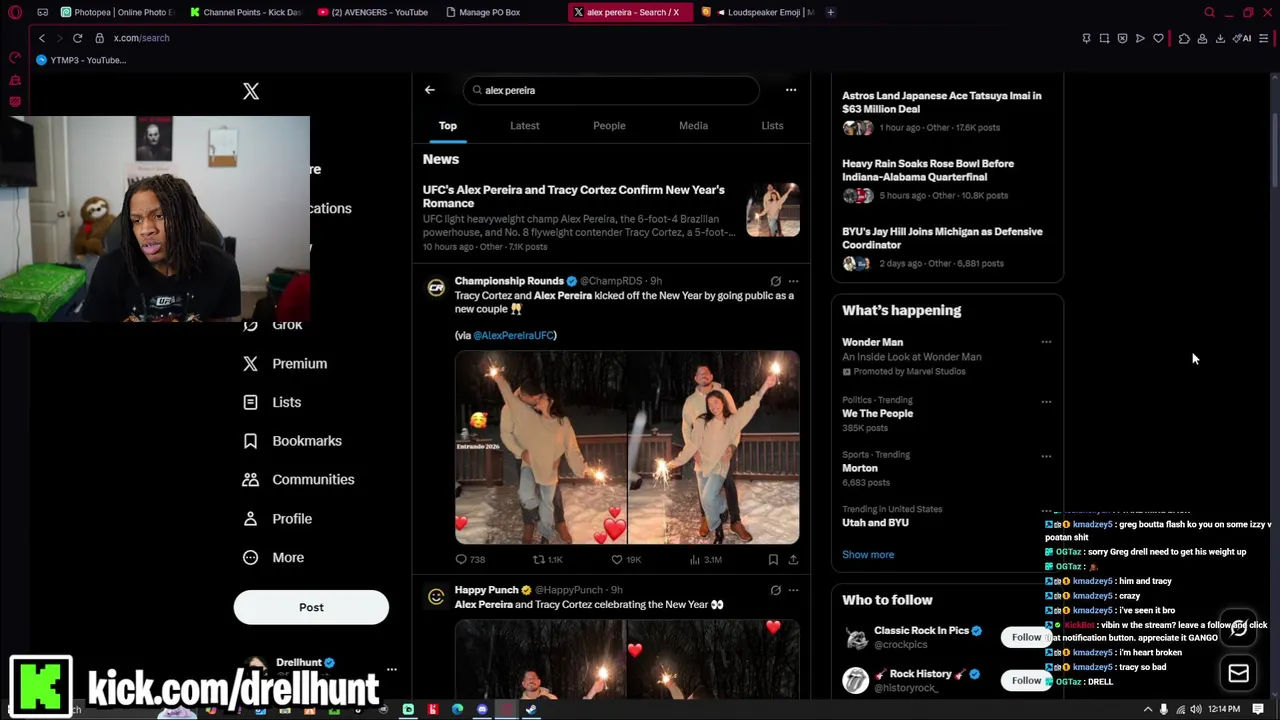Open search options three-dot menu

pyautogui.click(x=791, y=90)
